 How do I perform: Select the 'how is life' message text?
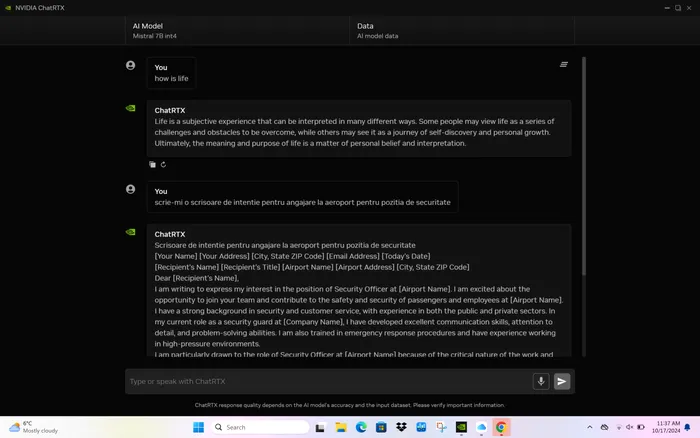(x=171, y=78)
